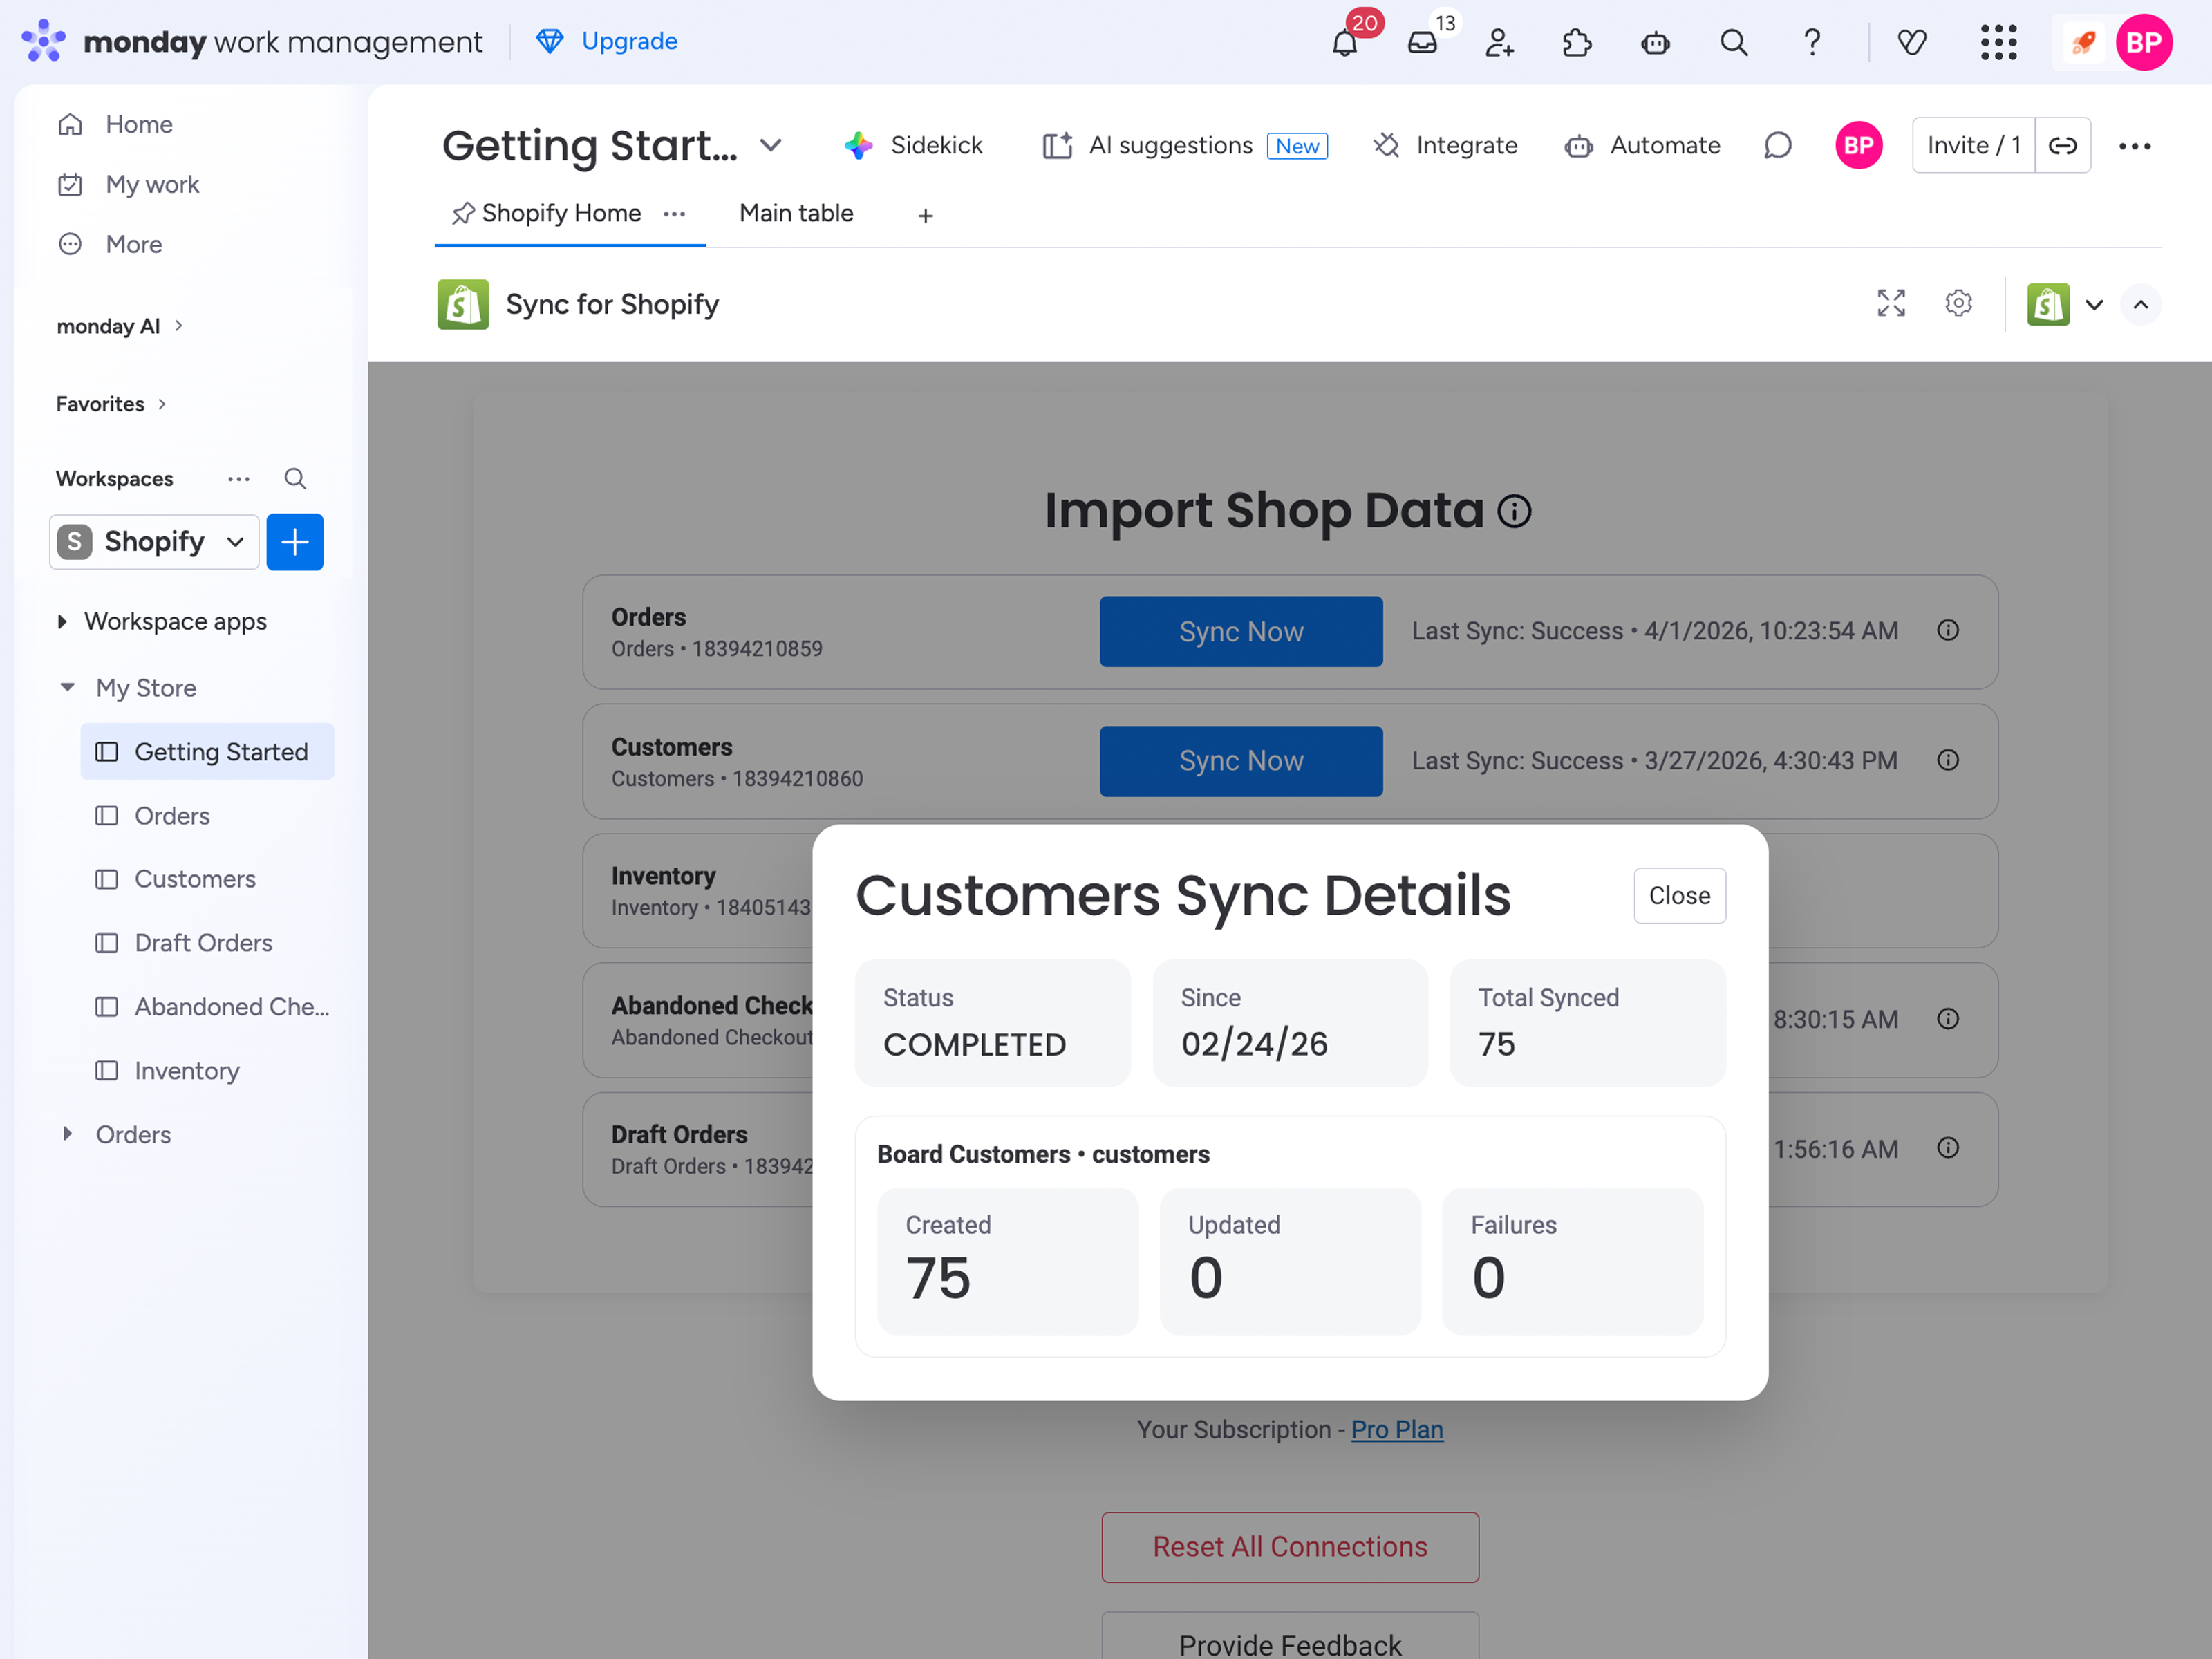The width and height of the screenshot is (2212, 1659).
Task: Open Getting Started board title dropdown
Action: (x=770, y=146)
